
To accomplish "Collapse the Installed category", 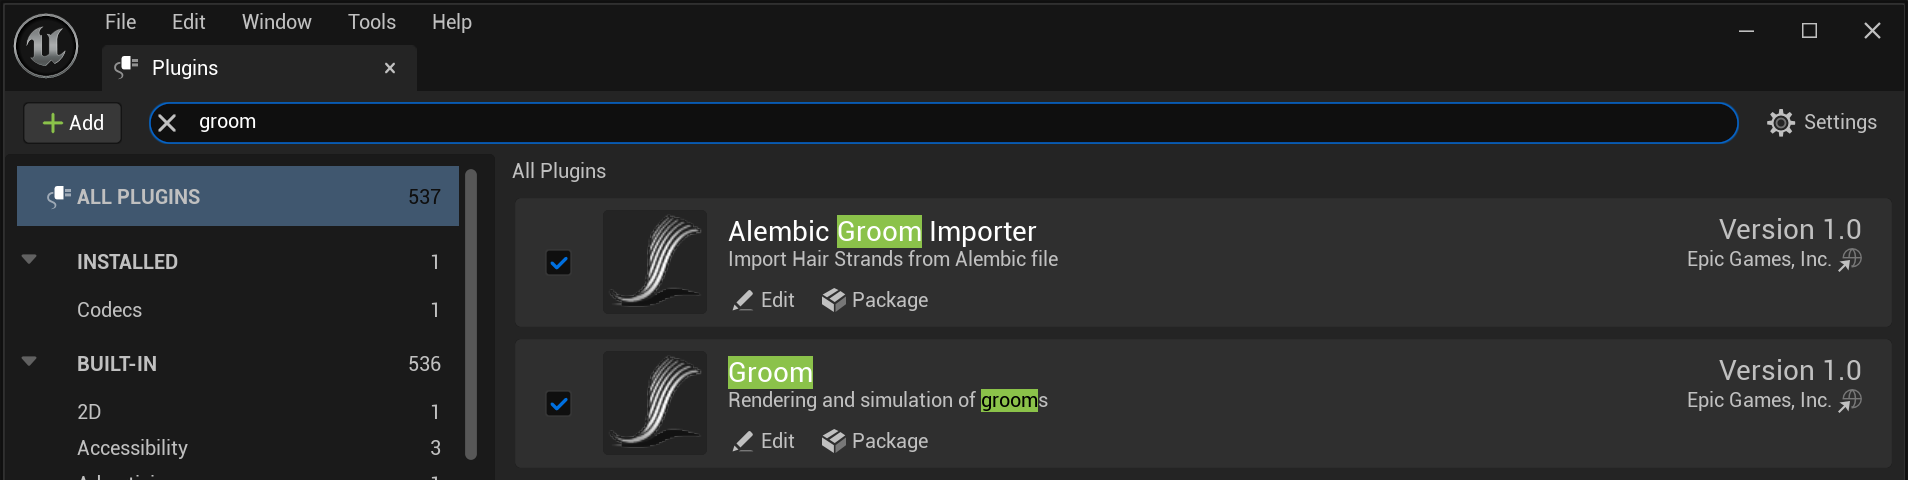I will [29, 260].
